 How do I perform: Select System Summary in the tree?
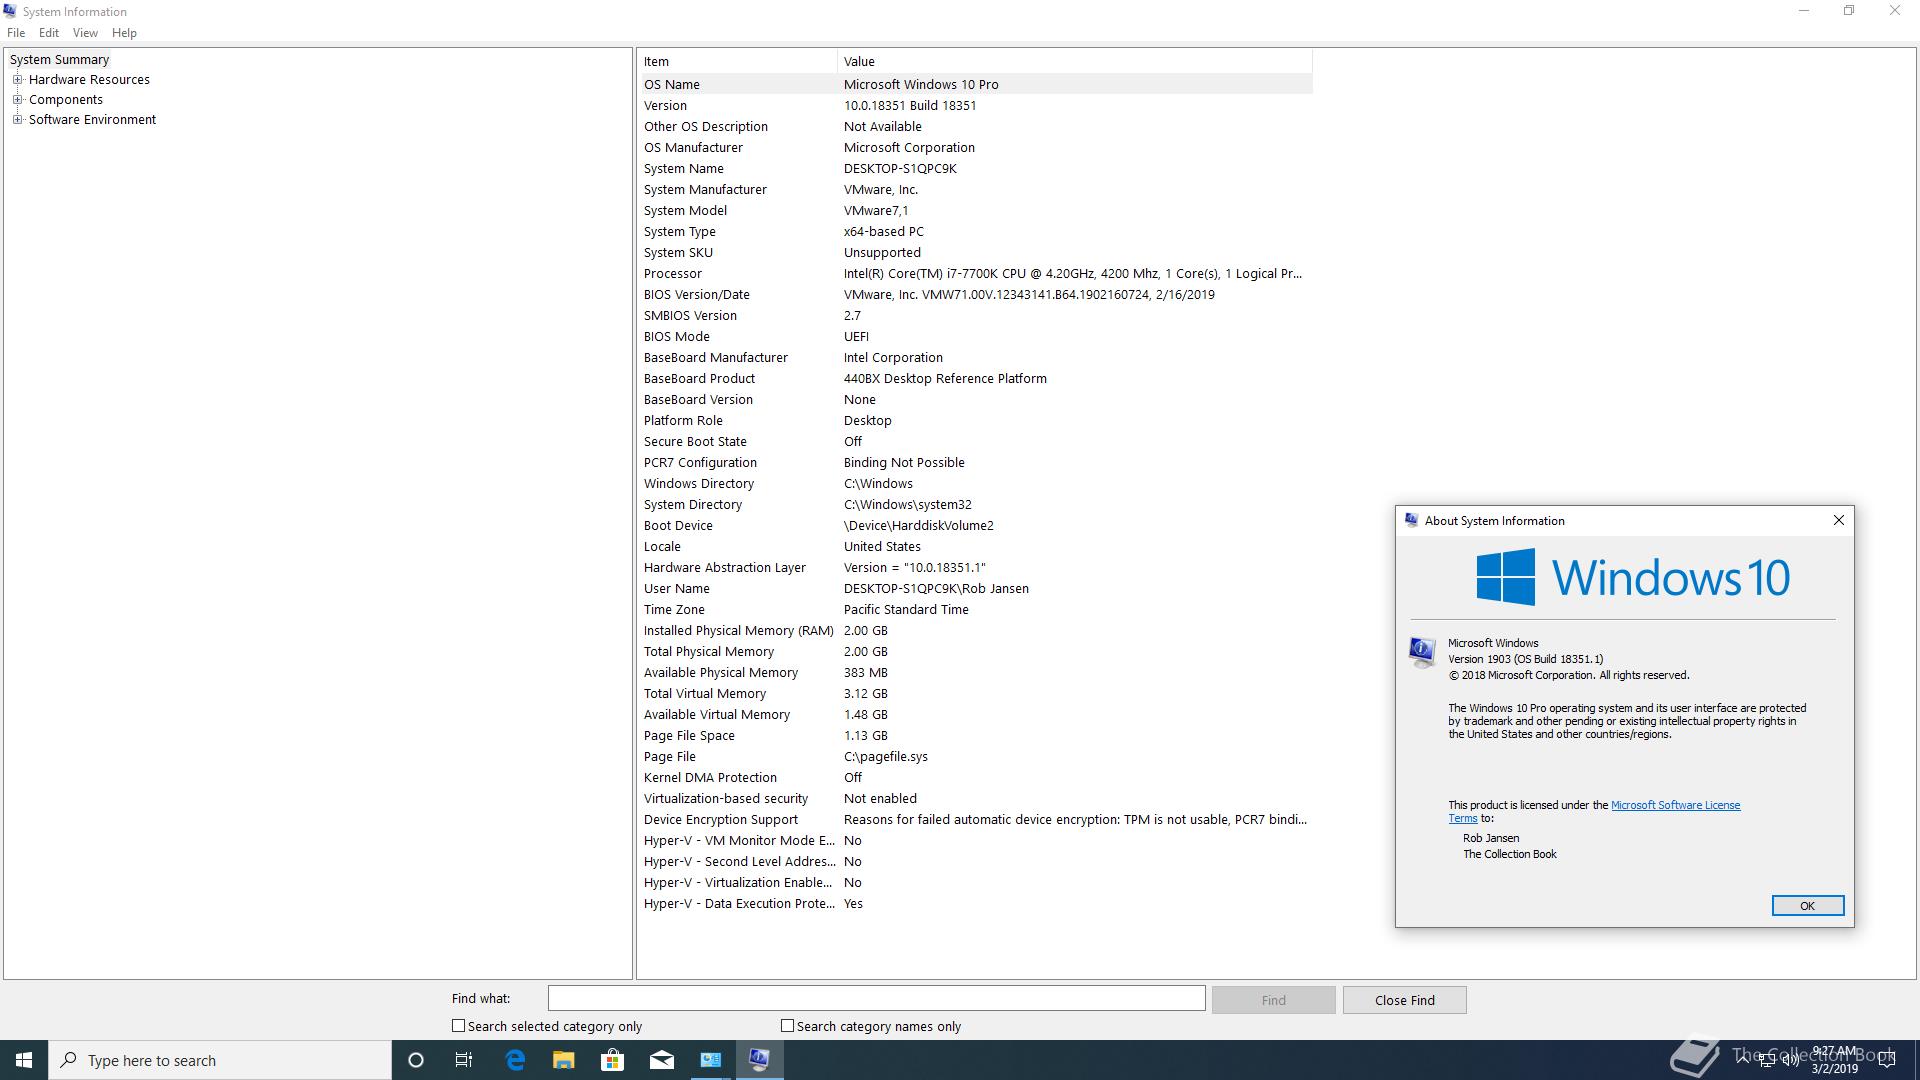(x=59, y=60)
